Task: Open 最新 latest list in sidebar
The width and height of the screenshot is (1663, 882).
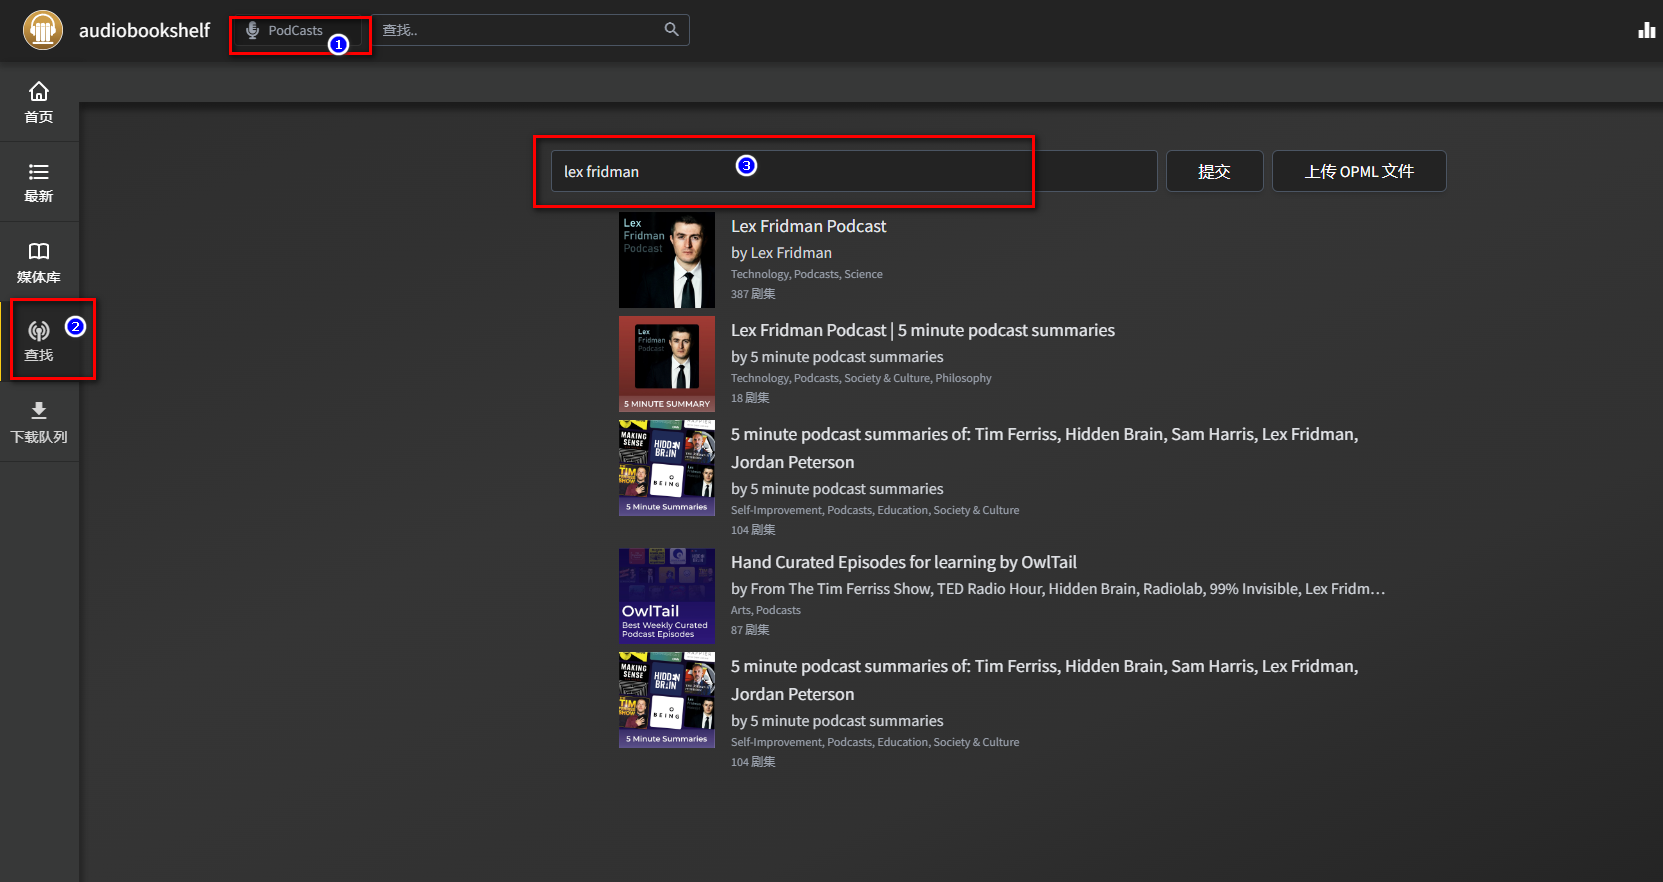Action: click(39, 182)
